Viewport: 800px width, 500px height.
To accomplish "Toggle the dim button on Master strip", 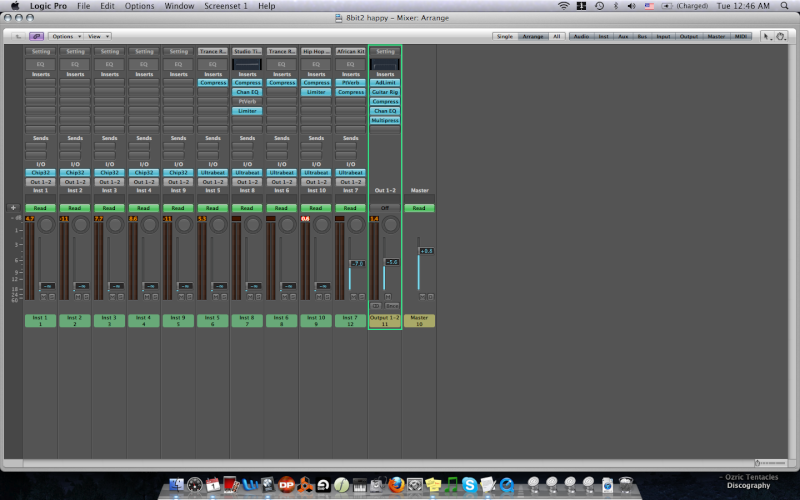I will (431, 297).
